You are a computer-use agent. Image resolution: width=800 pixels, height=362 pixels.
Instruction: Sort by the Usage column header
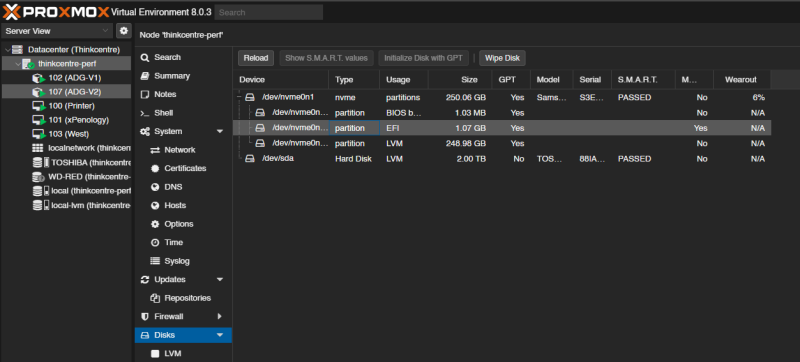pyautogui.click(x=404, y=80)
